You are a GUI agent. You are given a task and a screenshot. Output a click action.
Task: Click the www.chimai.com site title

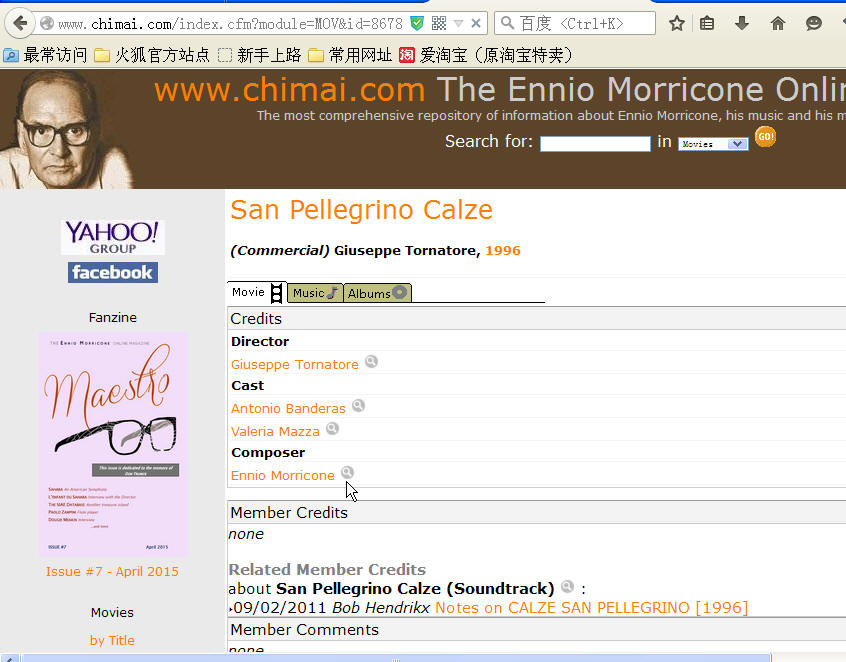point(290,90)
